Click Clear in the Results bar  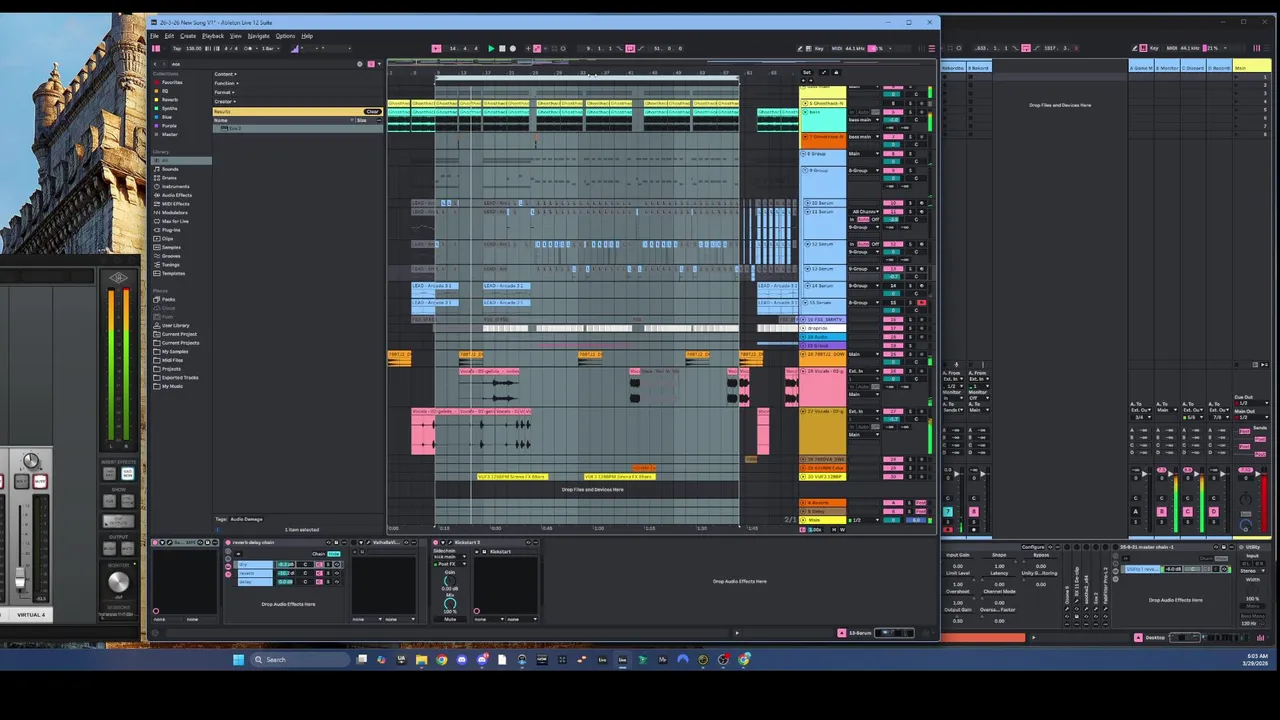[x=372, y=111]
